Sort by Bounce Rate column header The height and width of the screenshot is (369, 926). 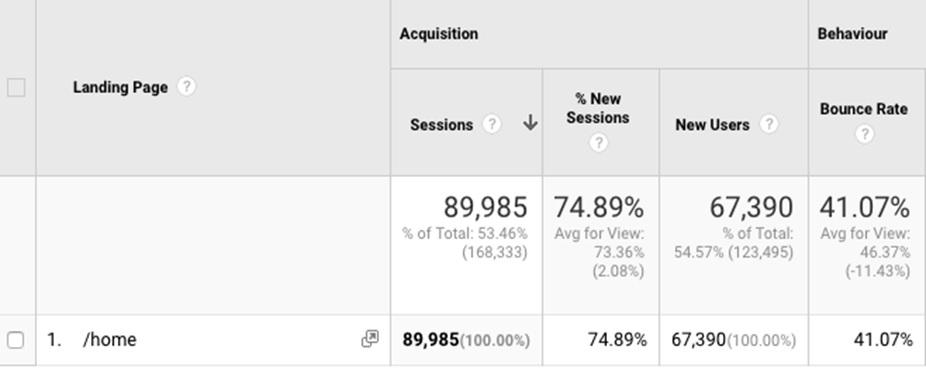pyautogui.click(x=863, y=109)
